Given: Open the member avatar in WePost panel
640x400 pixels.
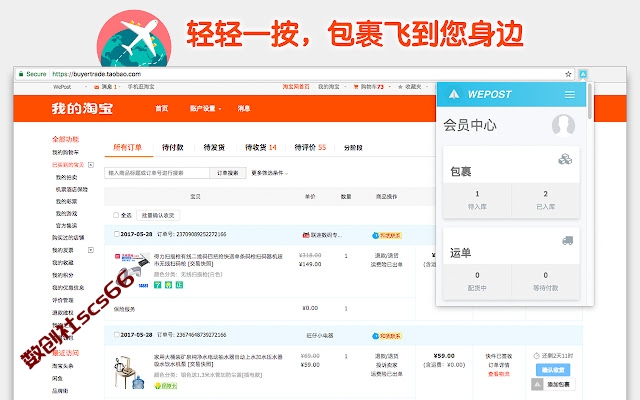Looking at the screenshot, I should [x=563, y=125].
